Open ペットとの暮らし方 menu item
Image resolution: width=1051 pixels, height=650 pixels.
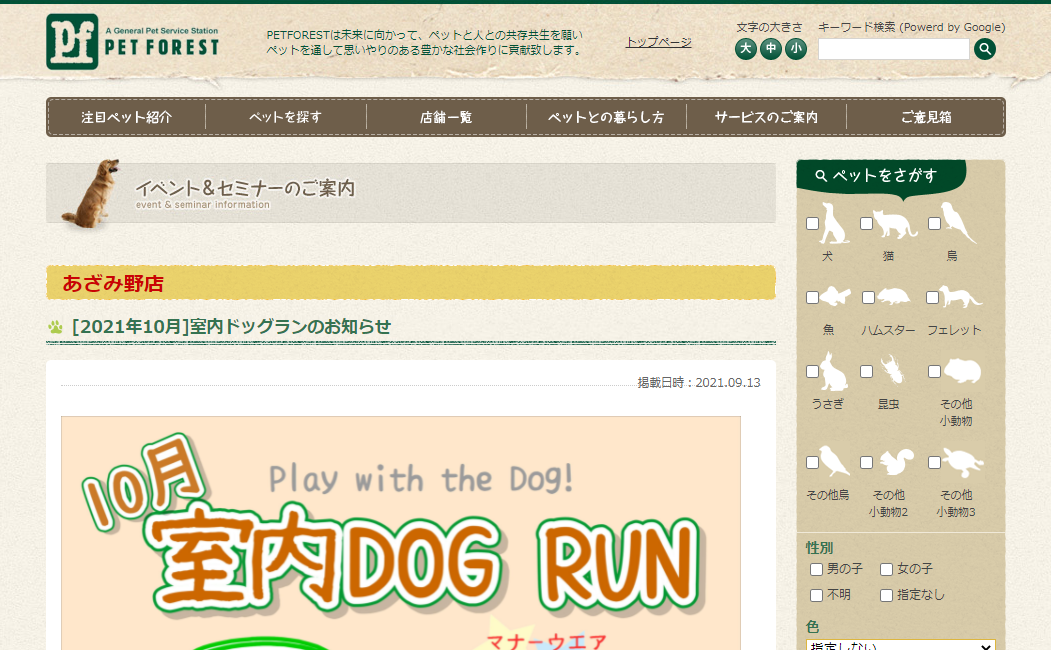coord(606,117)
